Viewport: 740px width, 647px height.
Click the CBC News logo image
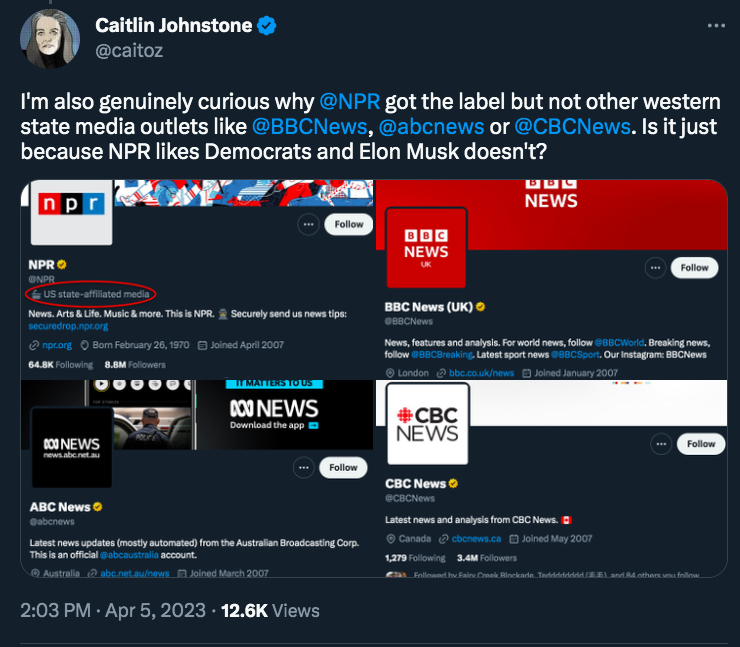(x=428, y=424)
